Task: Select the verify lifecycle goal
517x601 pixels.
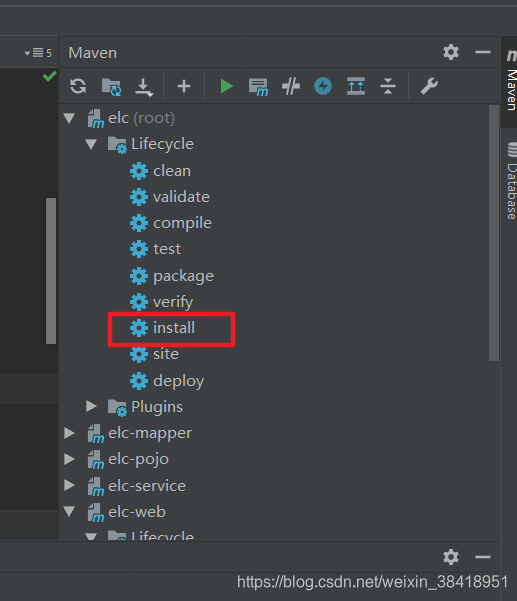Action: point(173,302)
